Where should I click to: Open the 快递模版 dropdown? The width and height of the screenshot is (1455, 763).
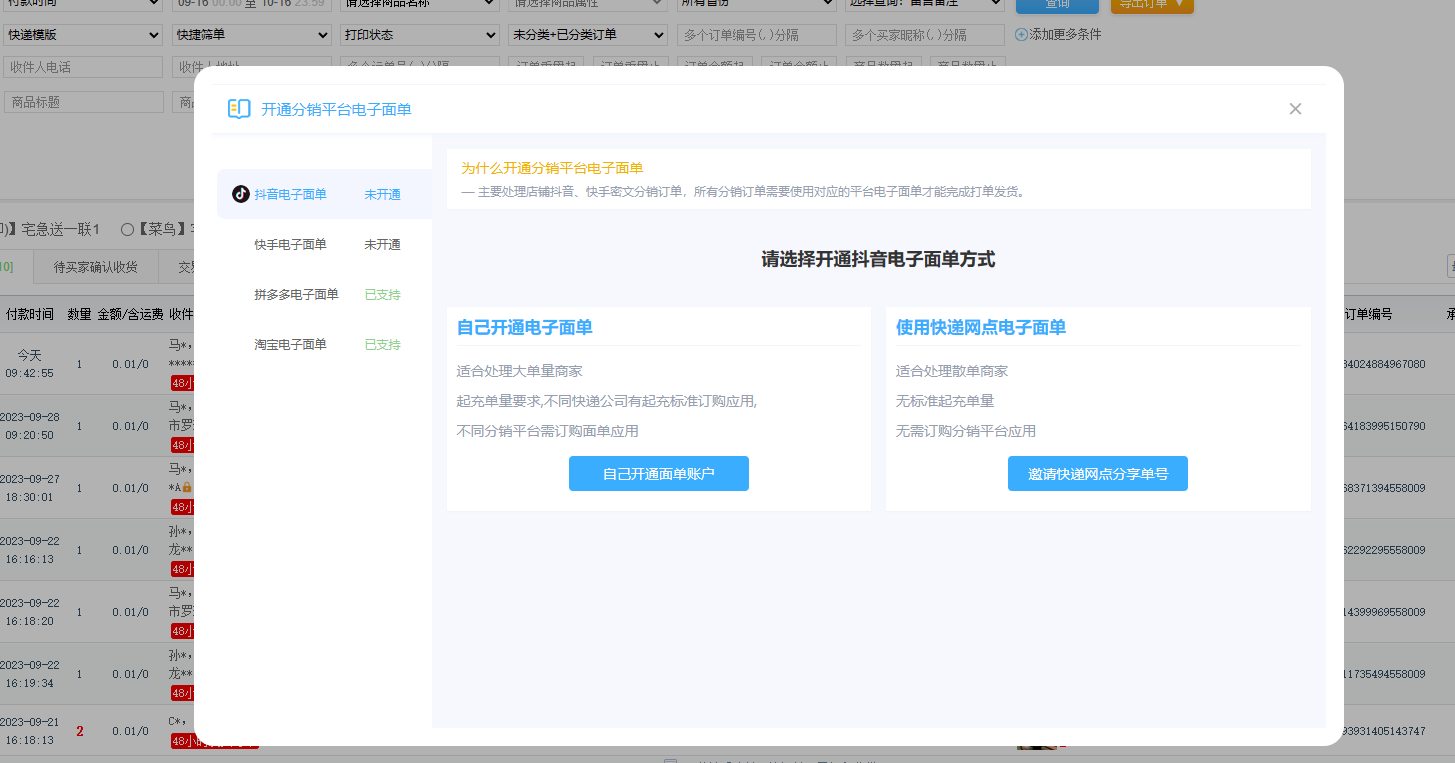pos(83,35)
